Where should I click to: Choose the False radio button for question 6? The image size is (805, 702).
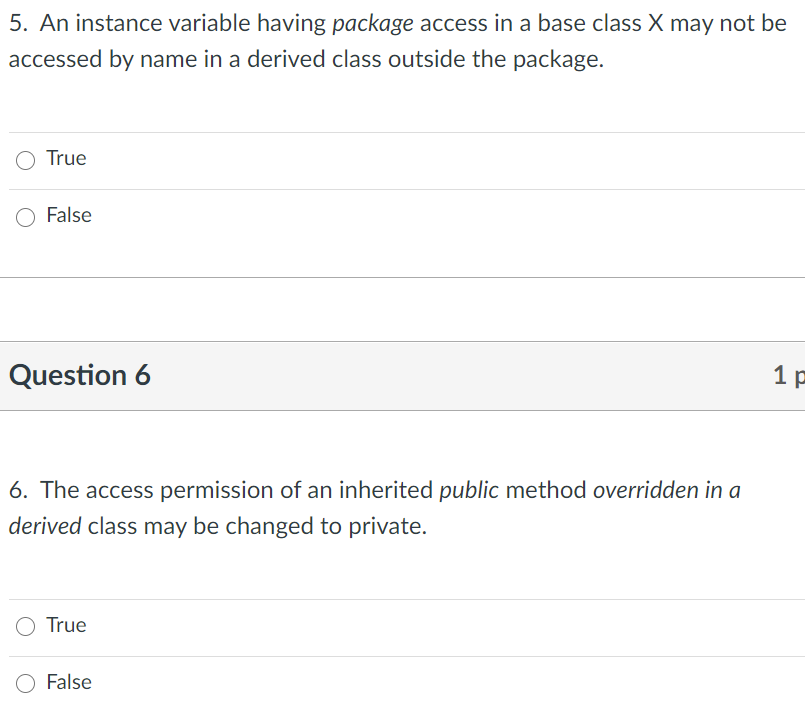[x=27, y=683]
